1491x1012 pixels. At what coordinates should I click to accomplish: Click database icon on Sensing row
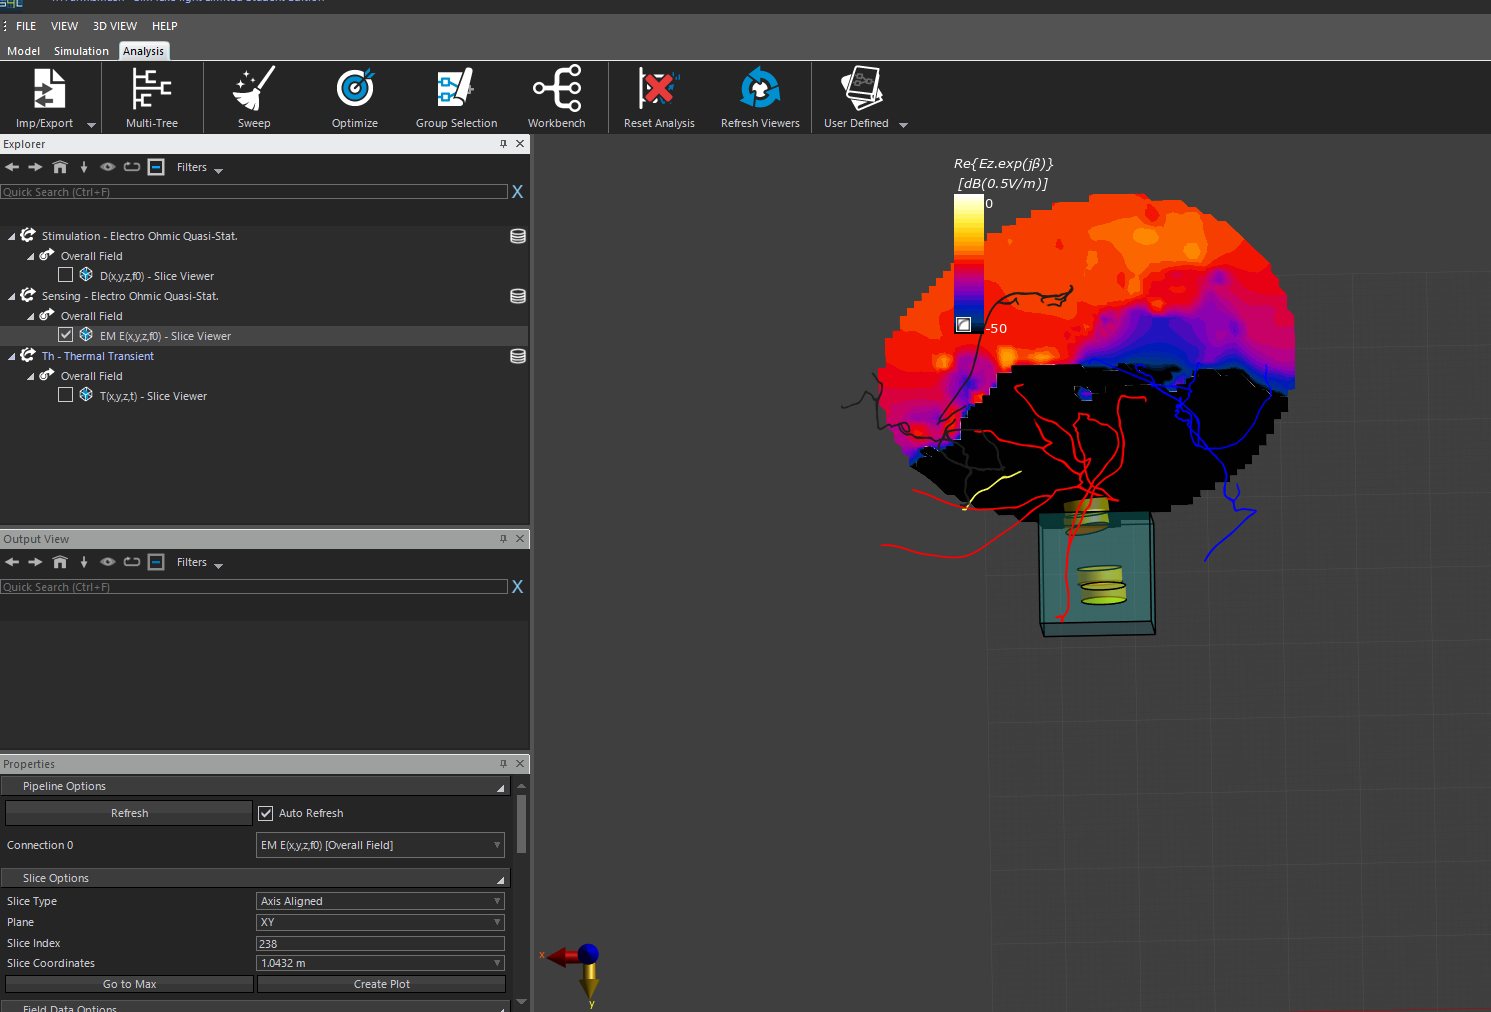click(518, 296)
